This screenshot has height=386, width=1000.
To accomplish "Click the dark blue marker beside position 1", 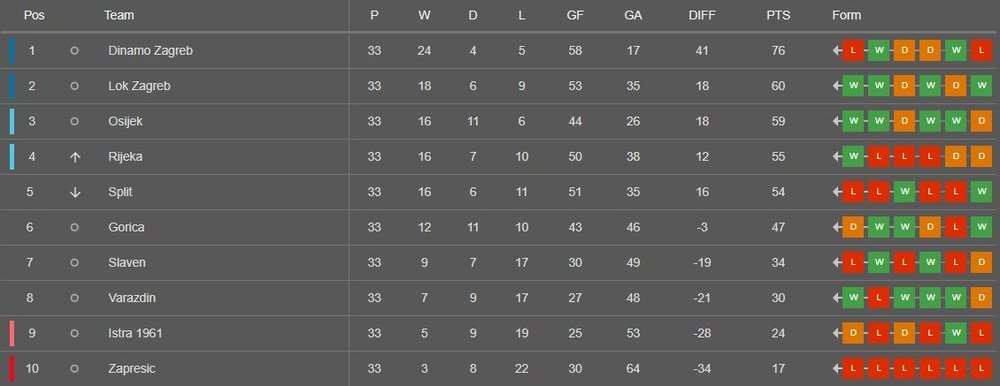I will [12, 50].
